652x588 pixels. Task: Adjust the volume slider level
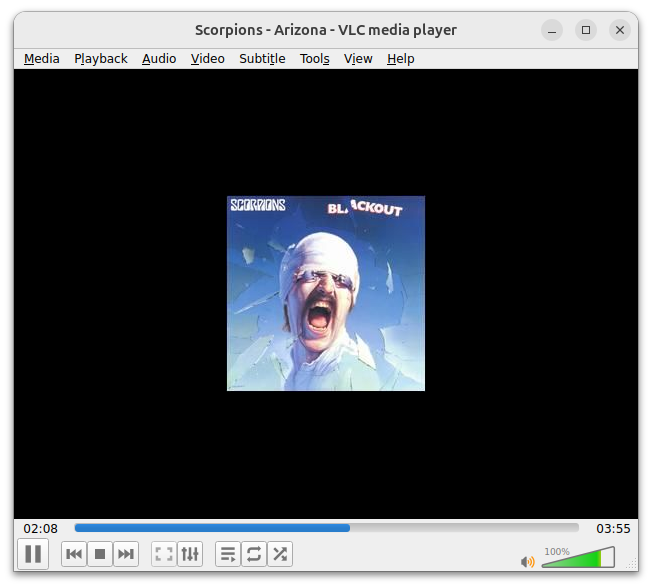(x=578, y=558)
